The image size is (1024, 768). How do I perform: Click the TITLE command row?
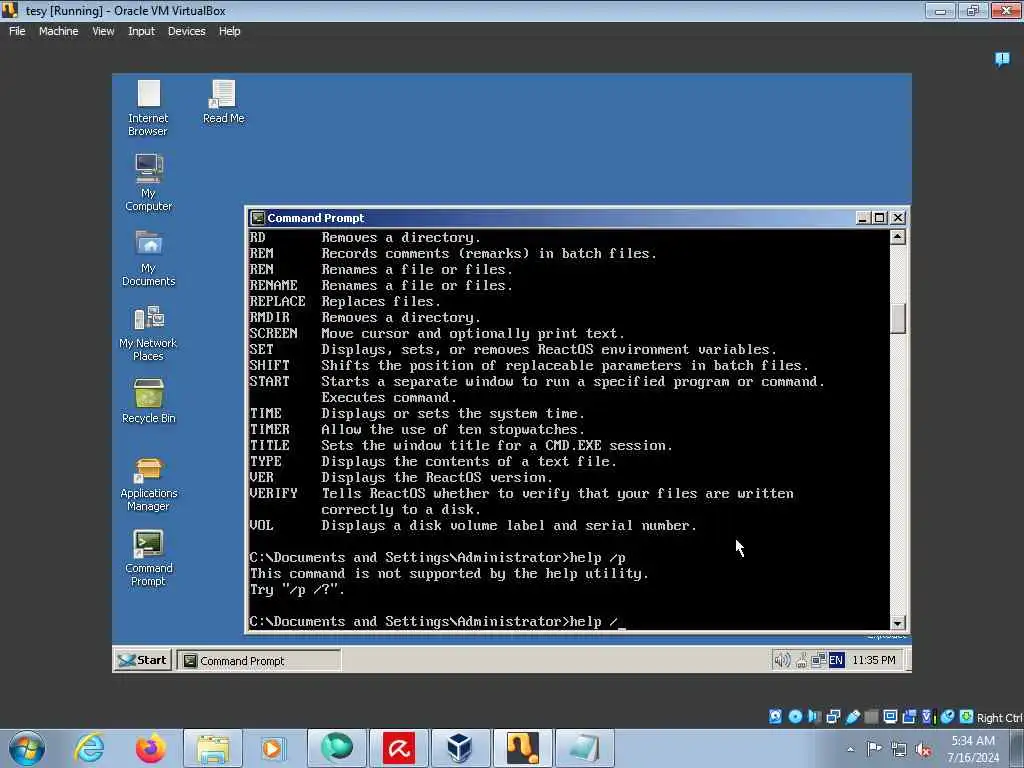(461, 445)
